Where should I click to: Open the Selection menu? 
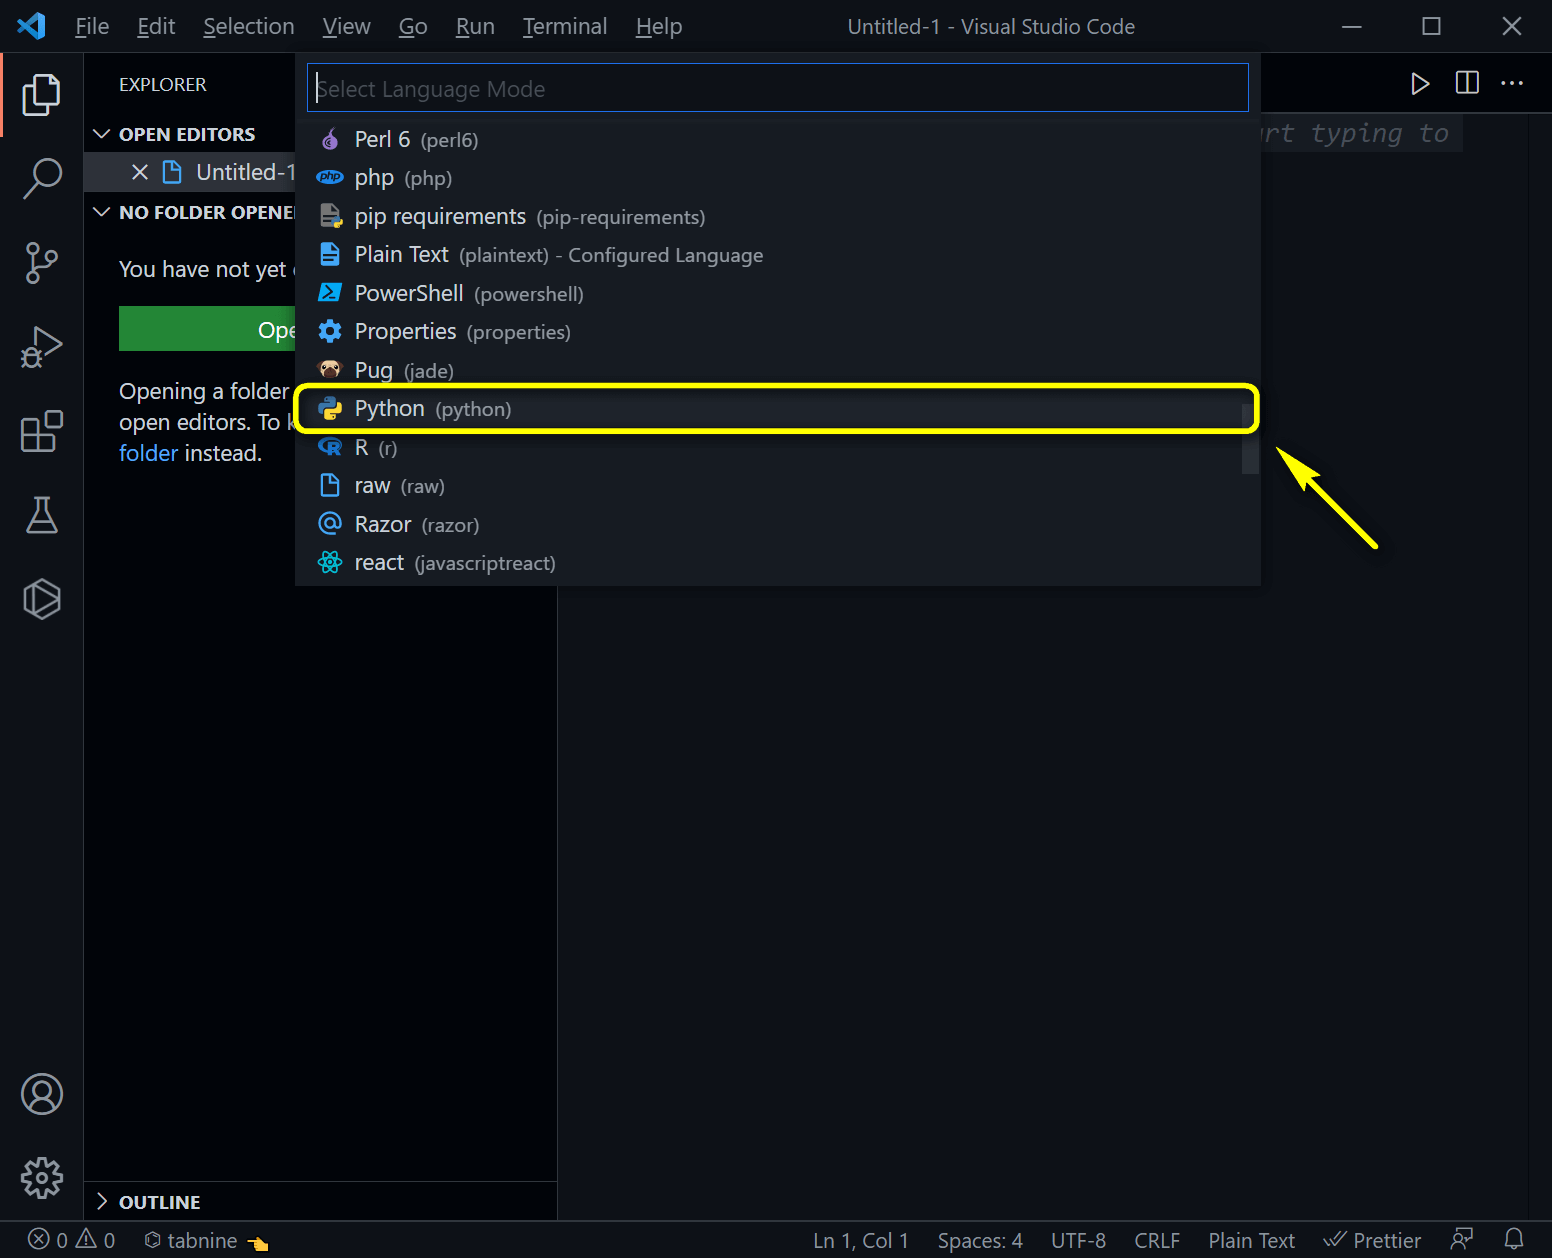click(249, 26)
